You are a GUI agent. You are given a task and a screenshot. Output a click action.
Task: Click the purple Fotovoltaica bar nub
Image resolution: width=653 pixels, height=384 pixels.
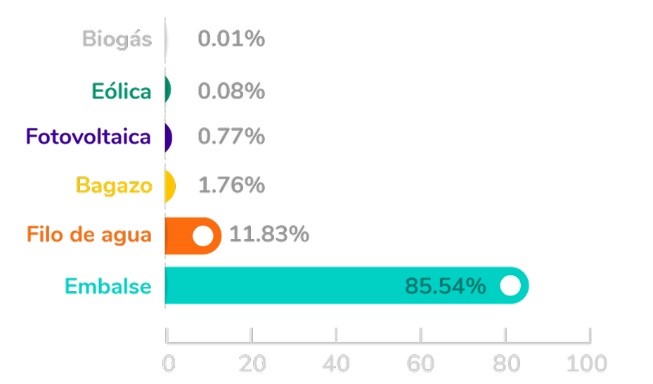(169, 137)
